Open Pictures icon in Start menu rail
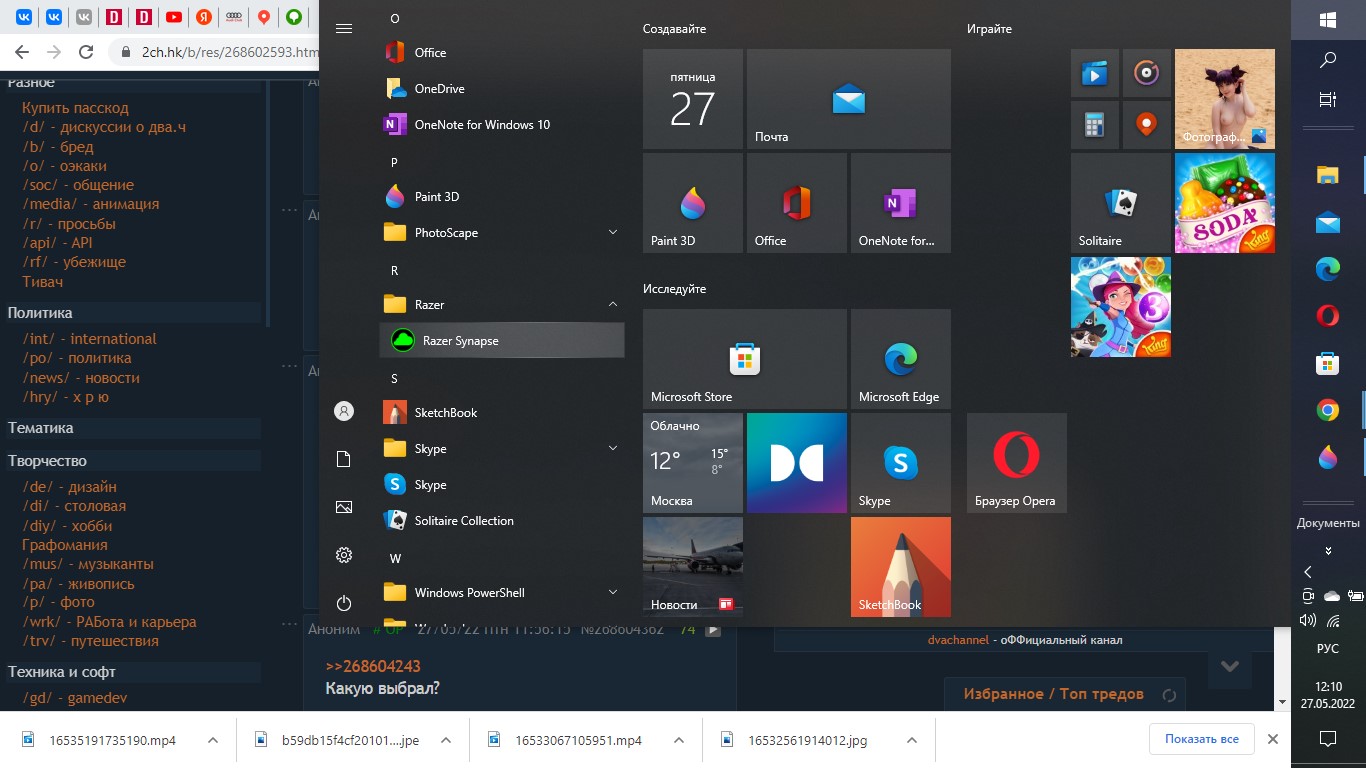The width and height of the screenshot is (1366, 768). (x=344, y=507)
